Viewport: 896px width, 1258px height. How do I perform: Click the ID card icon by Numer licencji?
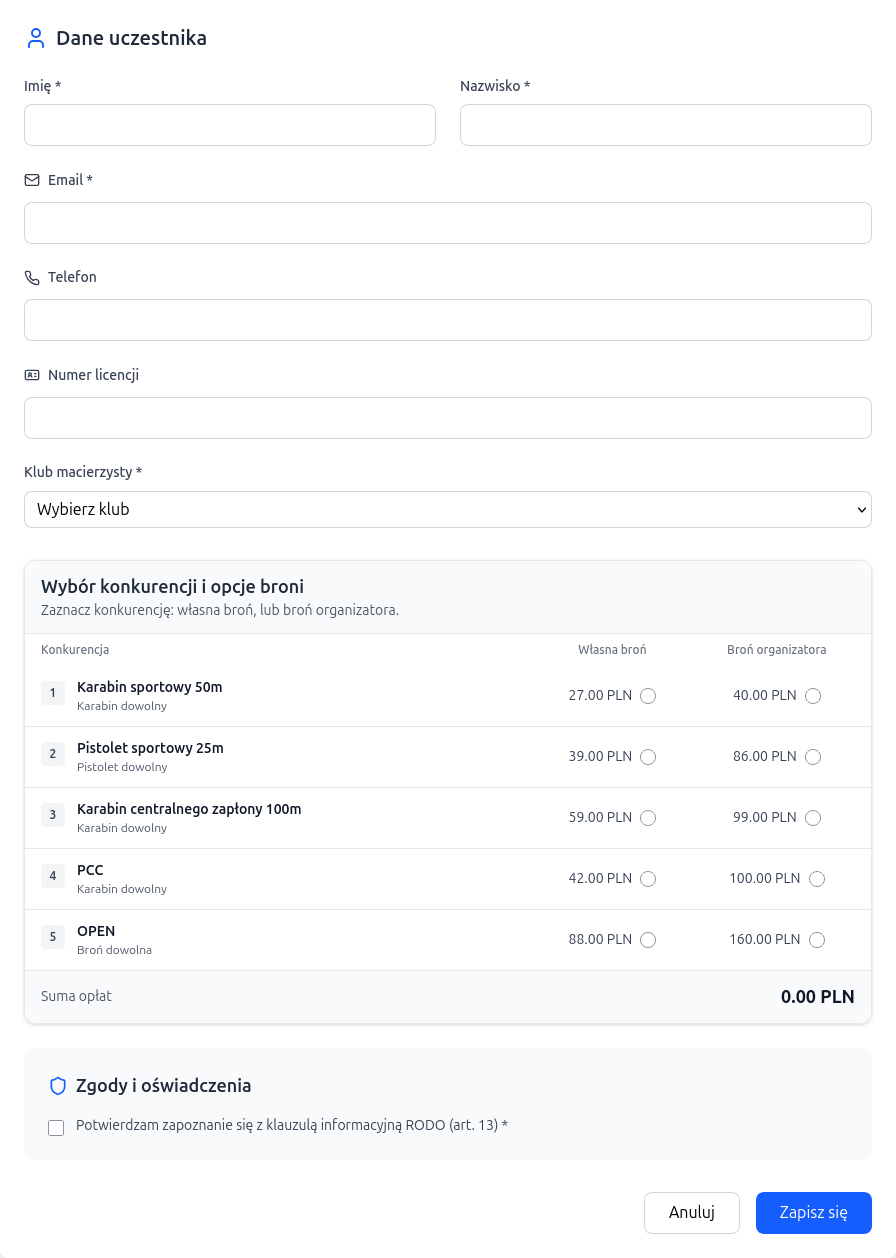click(32, 375)
